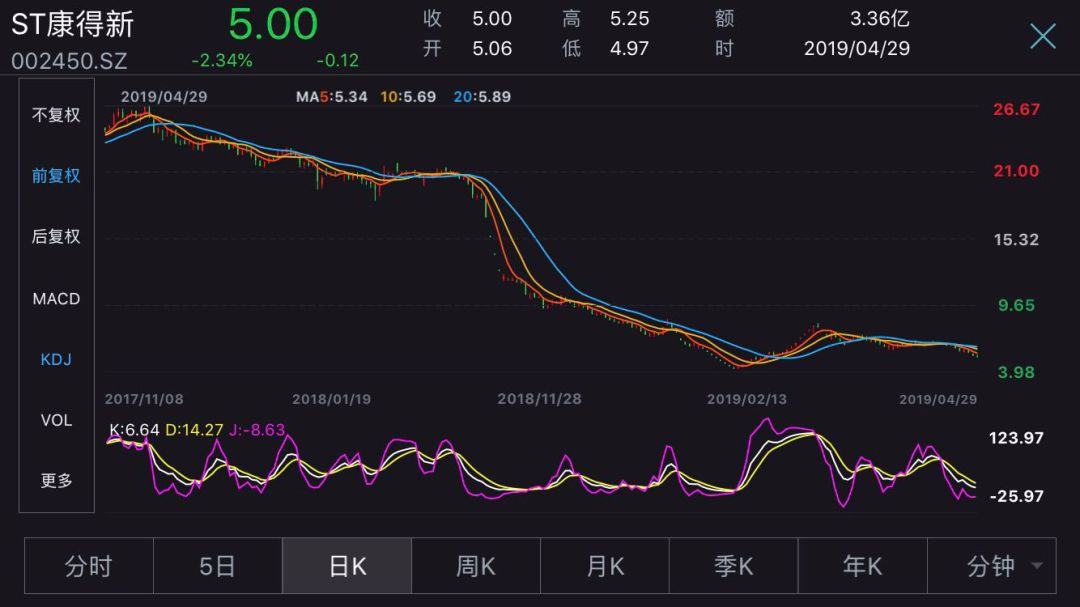Click the price change -0.12
Screen dimensions: 1080x607
tap(338, 61)
